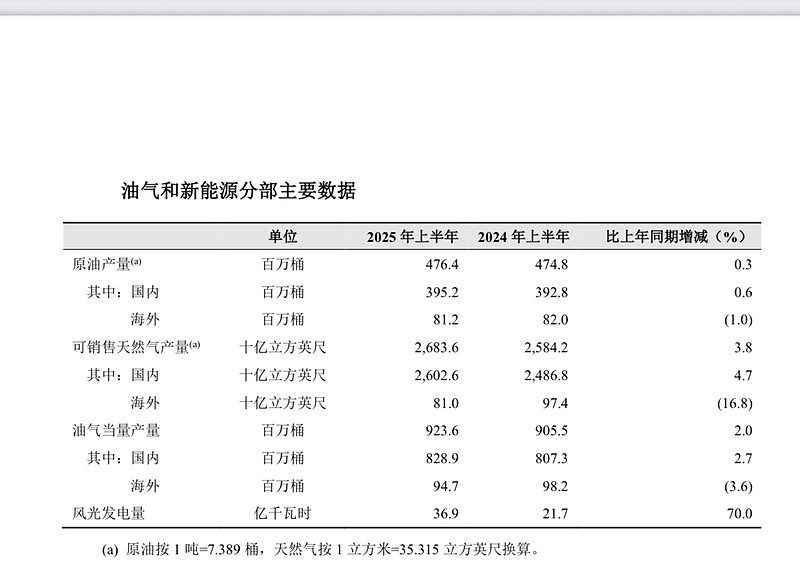Click the value 395.2

coord(442,292)
